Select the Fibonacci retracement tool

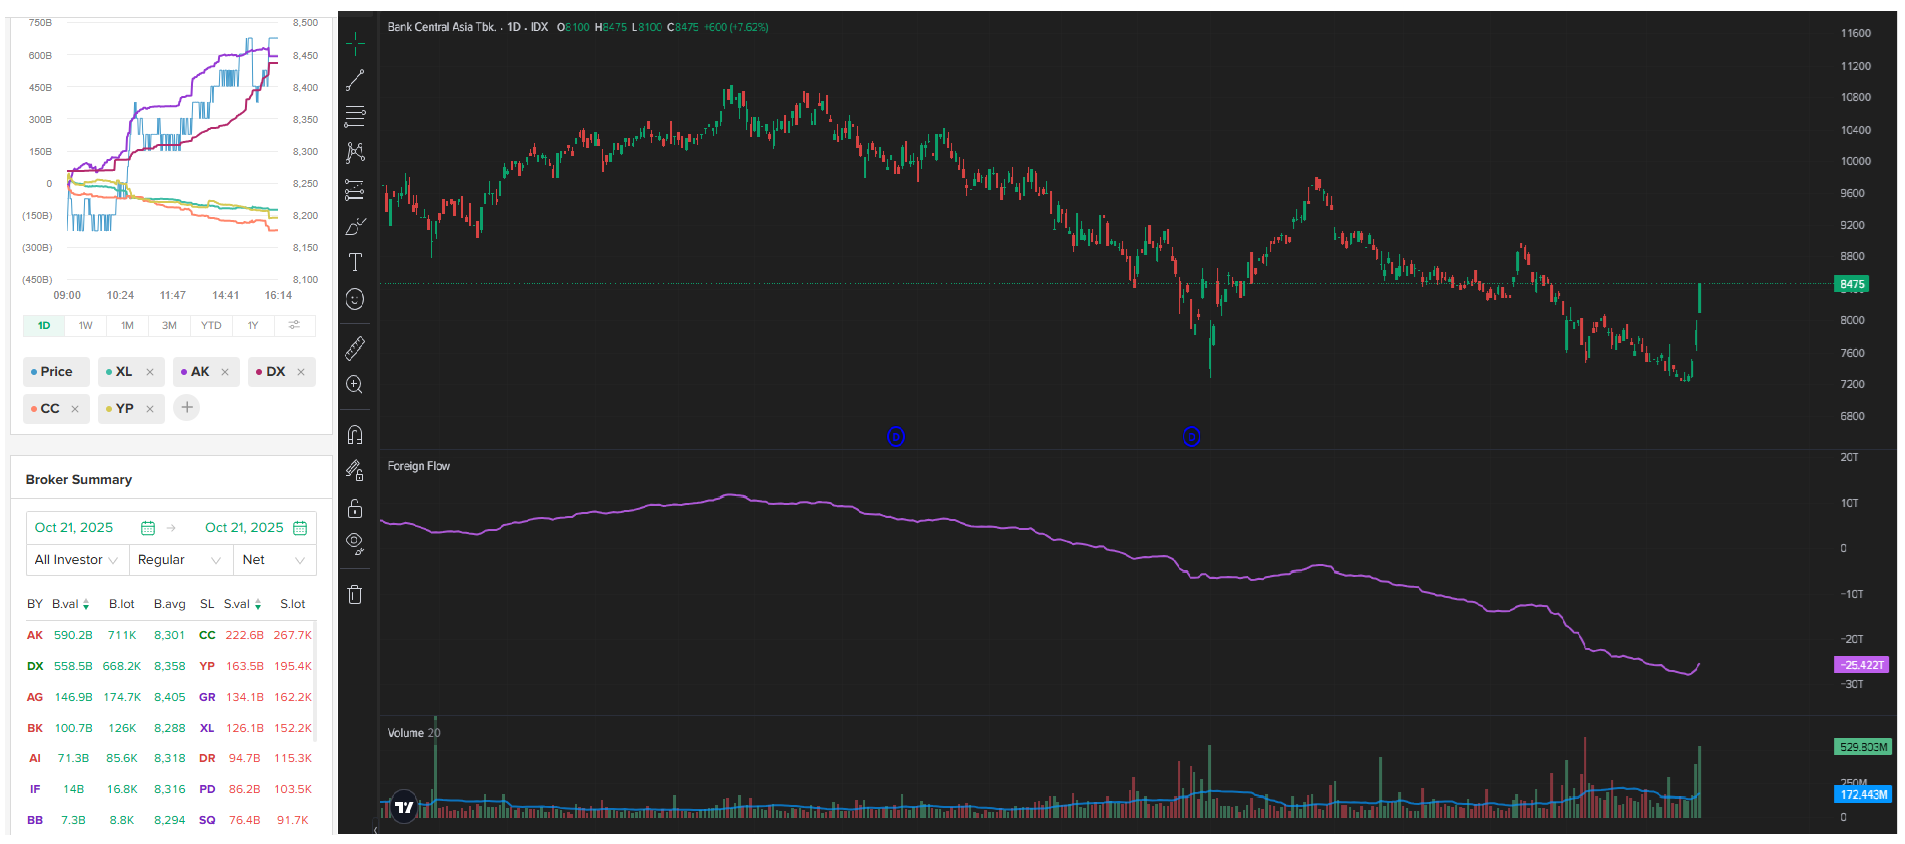pos(355,116)
